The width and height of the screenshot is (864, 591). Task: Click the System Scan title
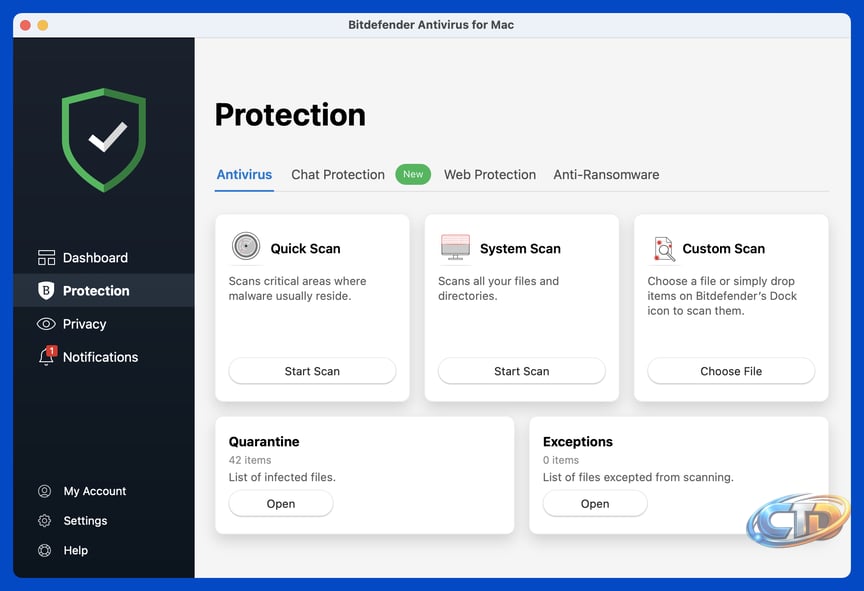tap(520, 248)
